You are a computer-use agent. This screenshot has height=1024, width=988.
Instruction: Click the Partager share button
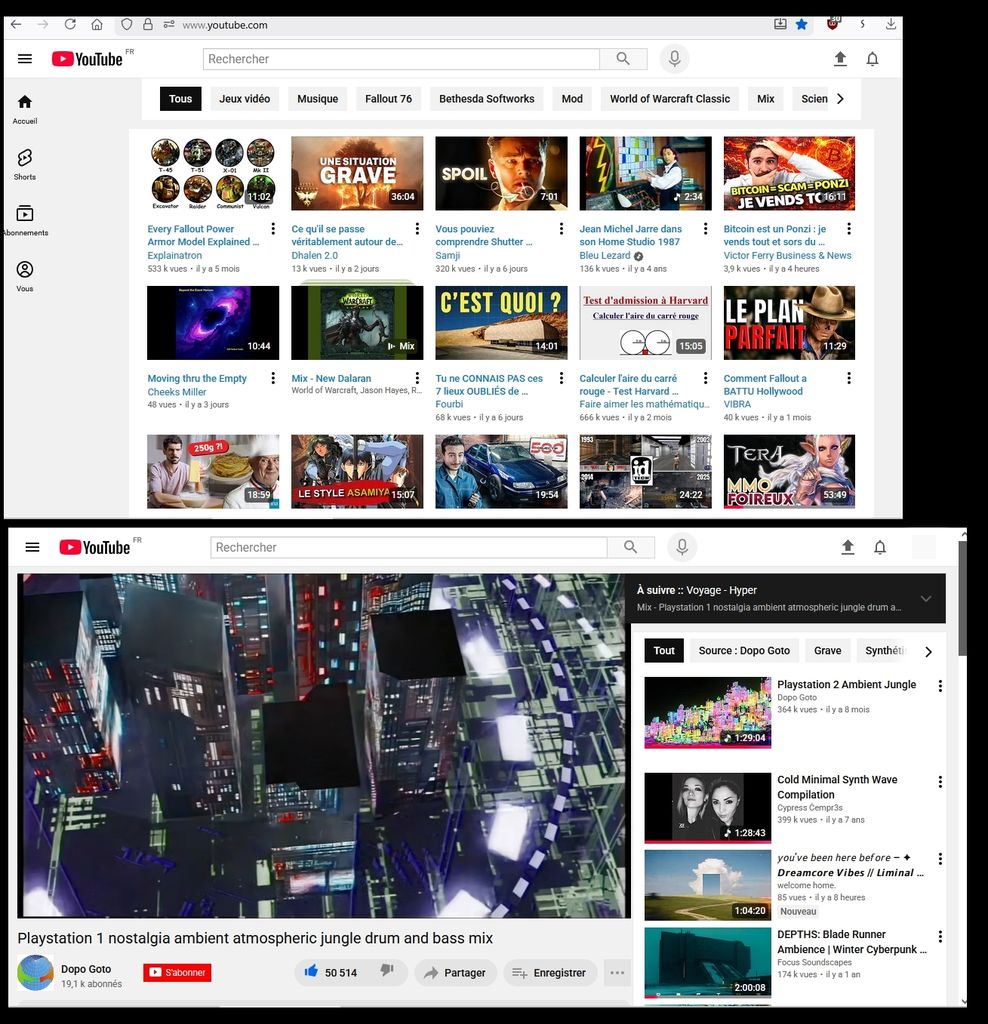[455, 972]
